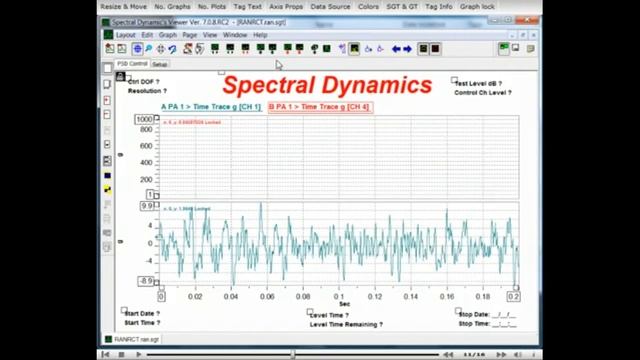Click Data Source in the top bar
Viewport: 640px width, 360px height.
[330, 7]
